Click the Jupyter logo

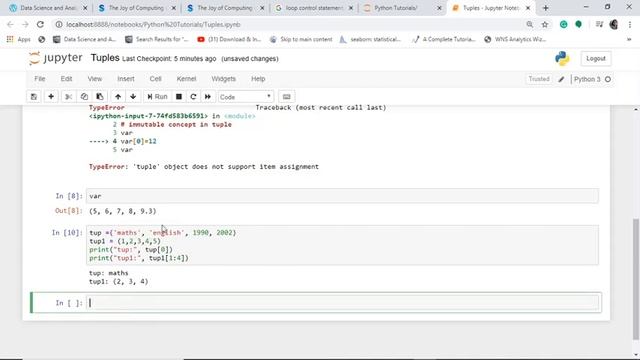click(x=56, y=58)
